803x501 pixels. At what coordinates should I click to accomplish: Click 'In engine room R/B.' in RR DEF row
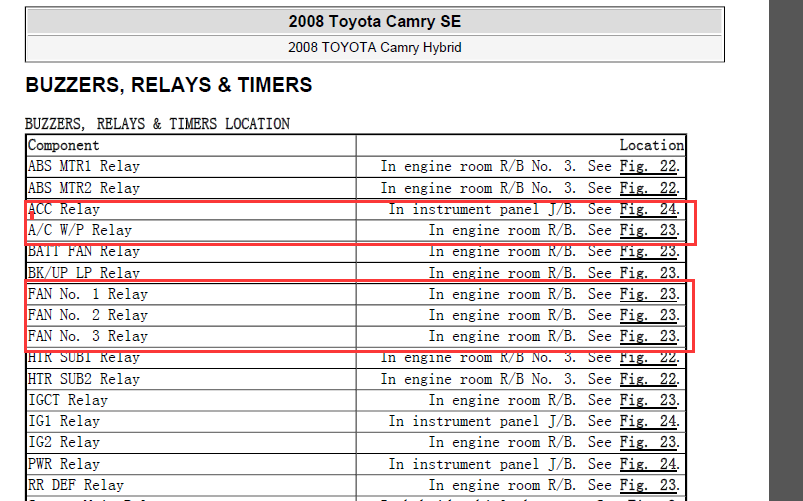coord(502,486)
